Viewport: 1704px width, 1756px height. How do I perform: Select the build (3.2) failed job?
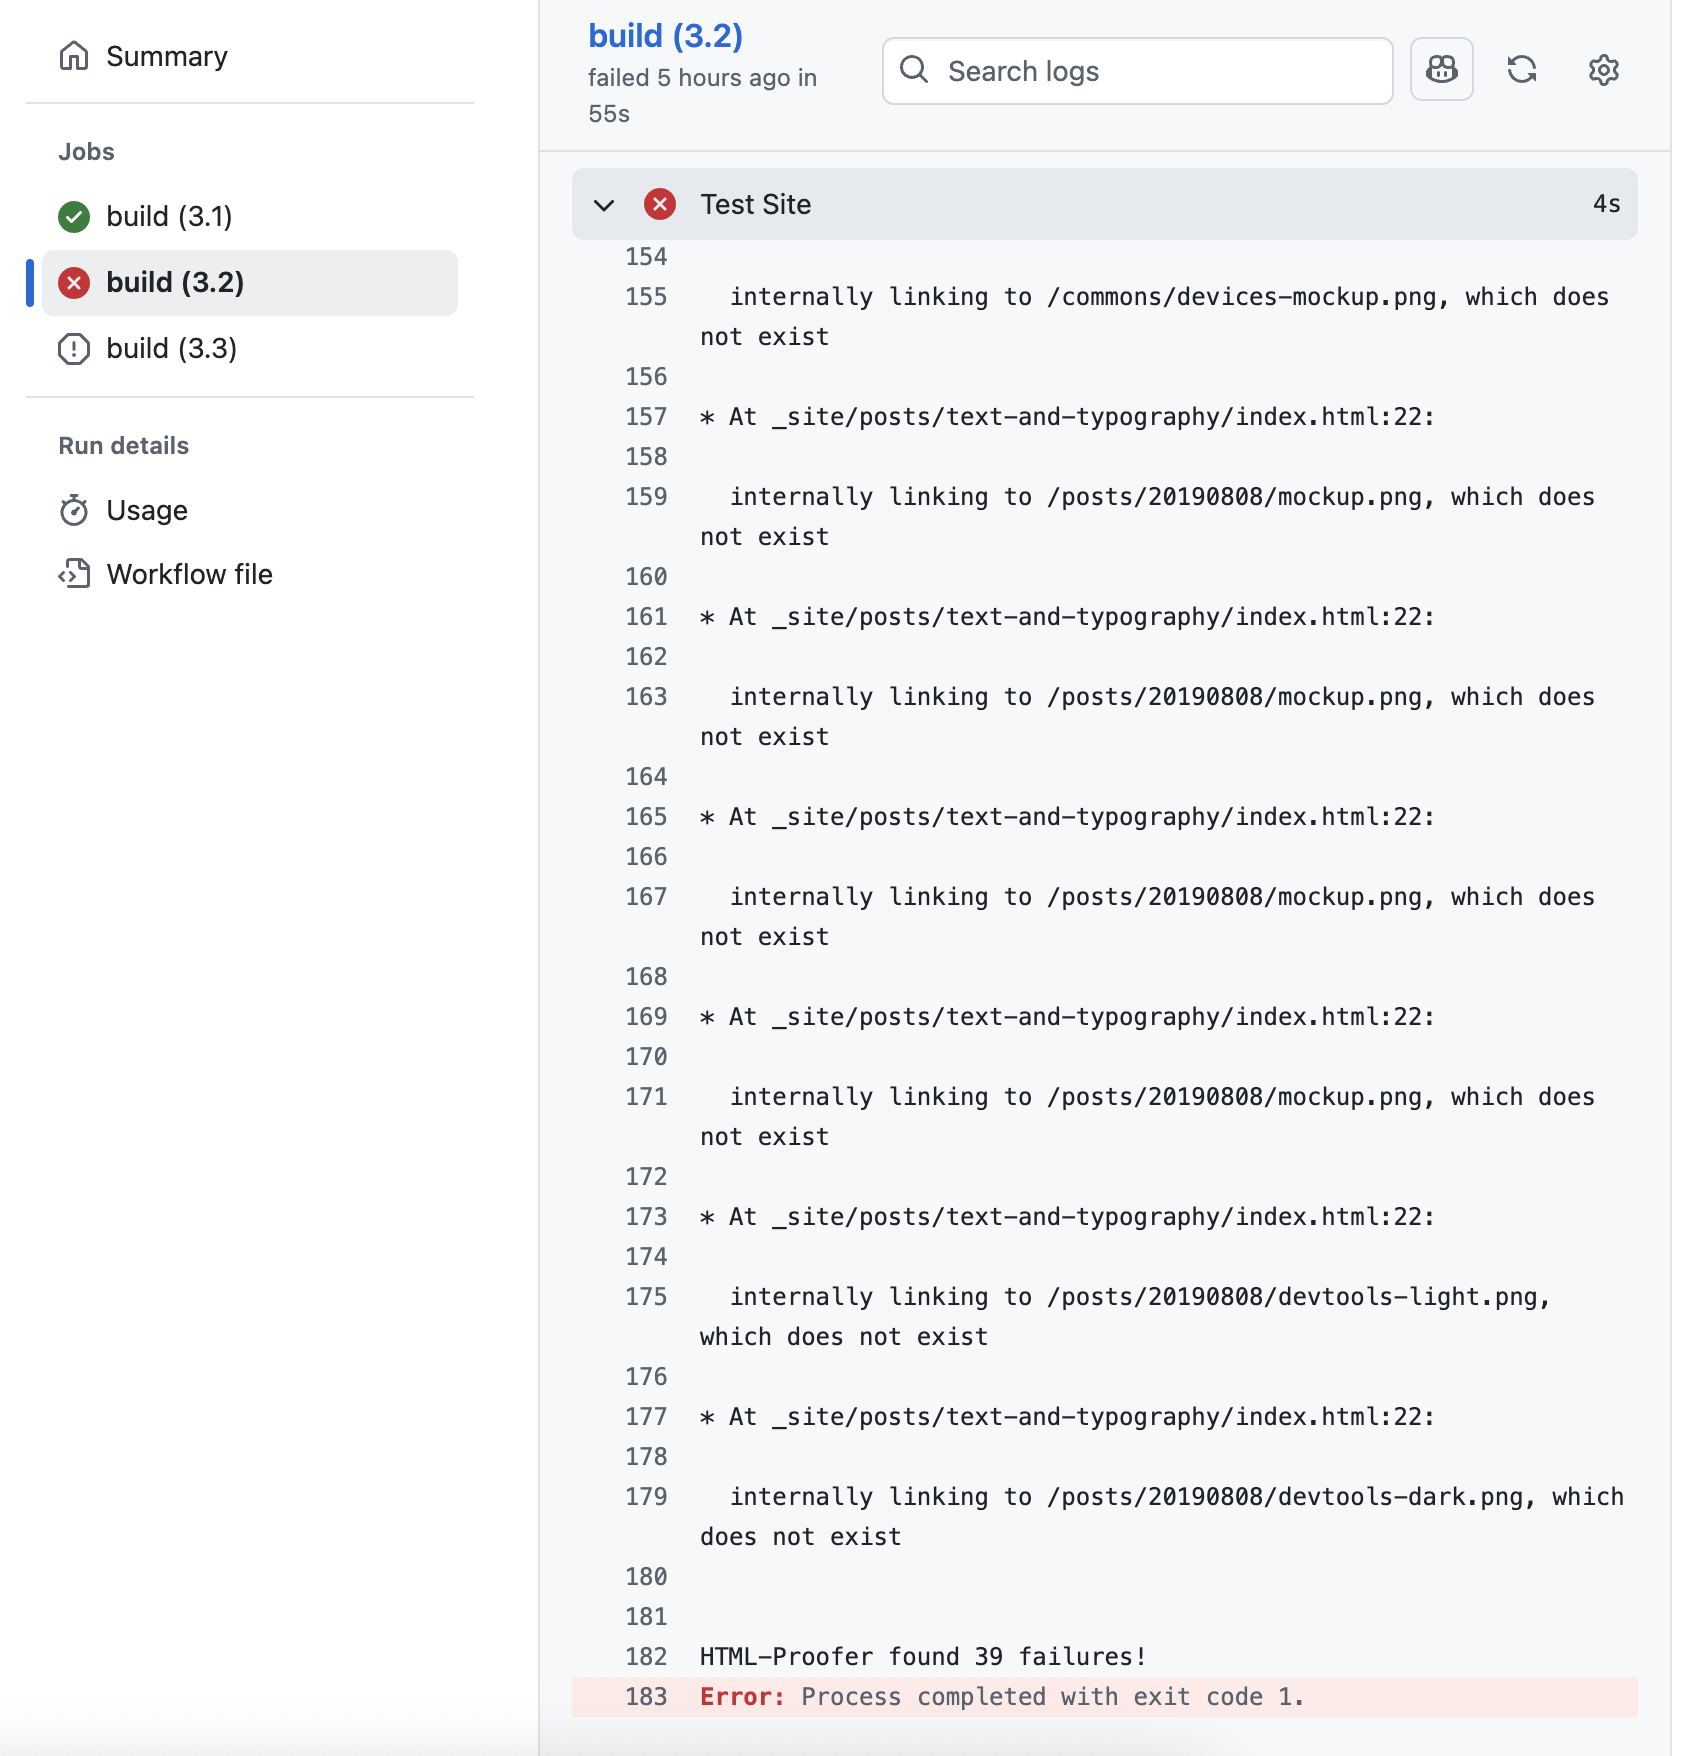click(x=175, y=282)
